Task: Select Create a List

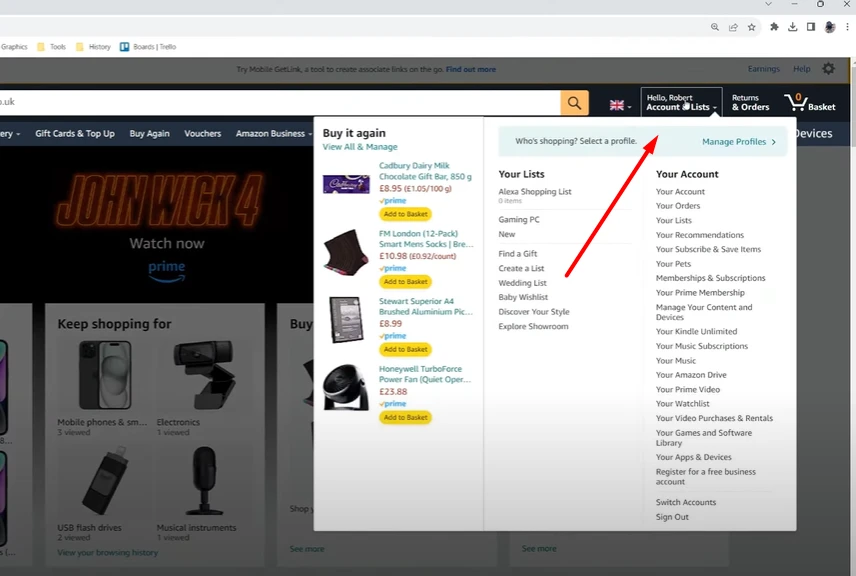Action: (521, 269)
